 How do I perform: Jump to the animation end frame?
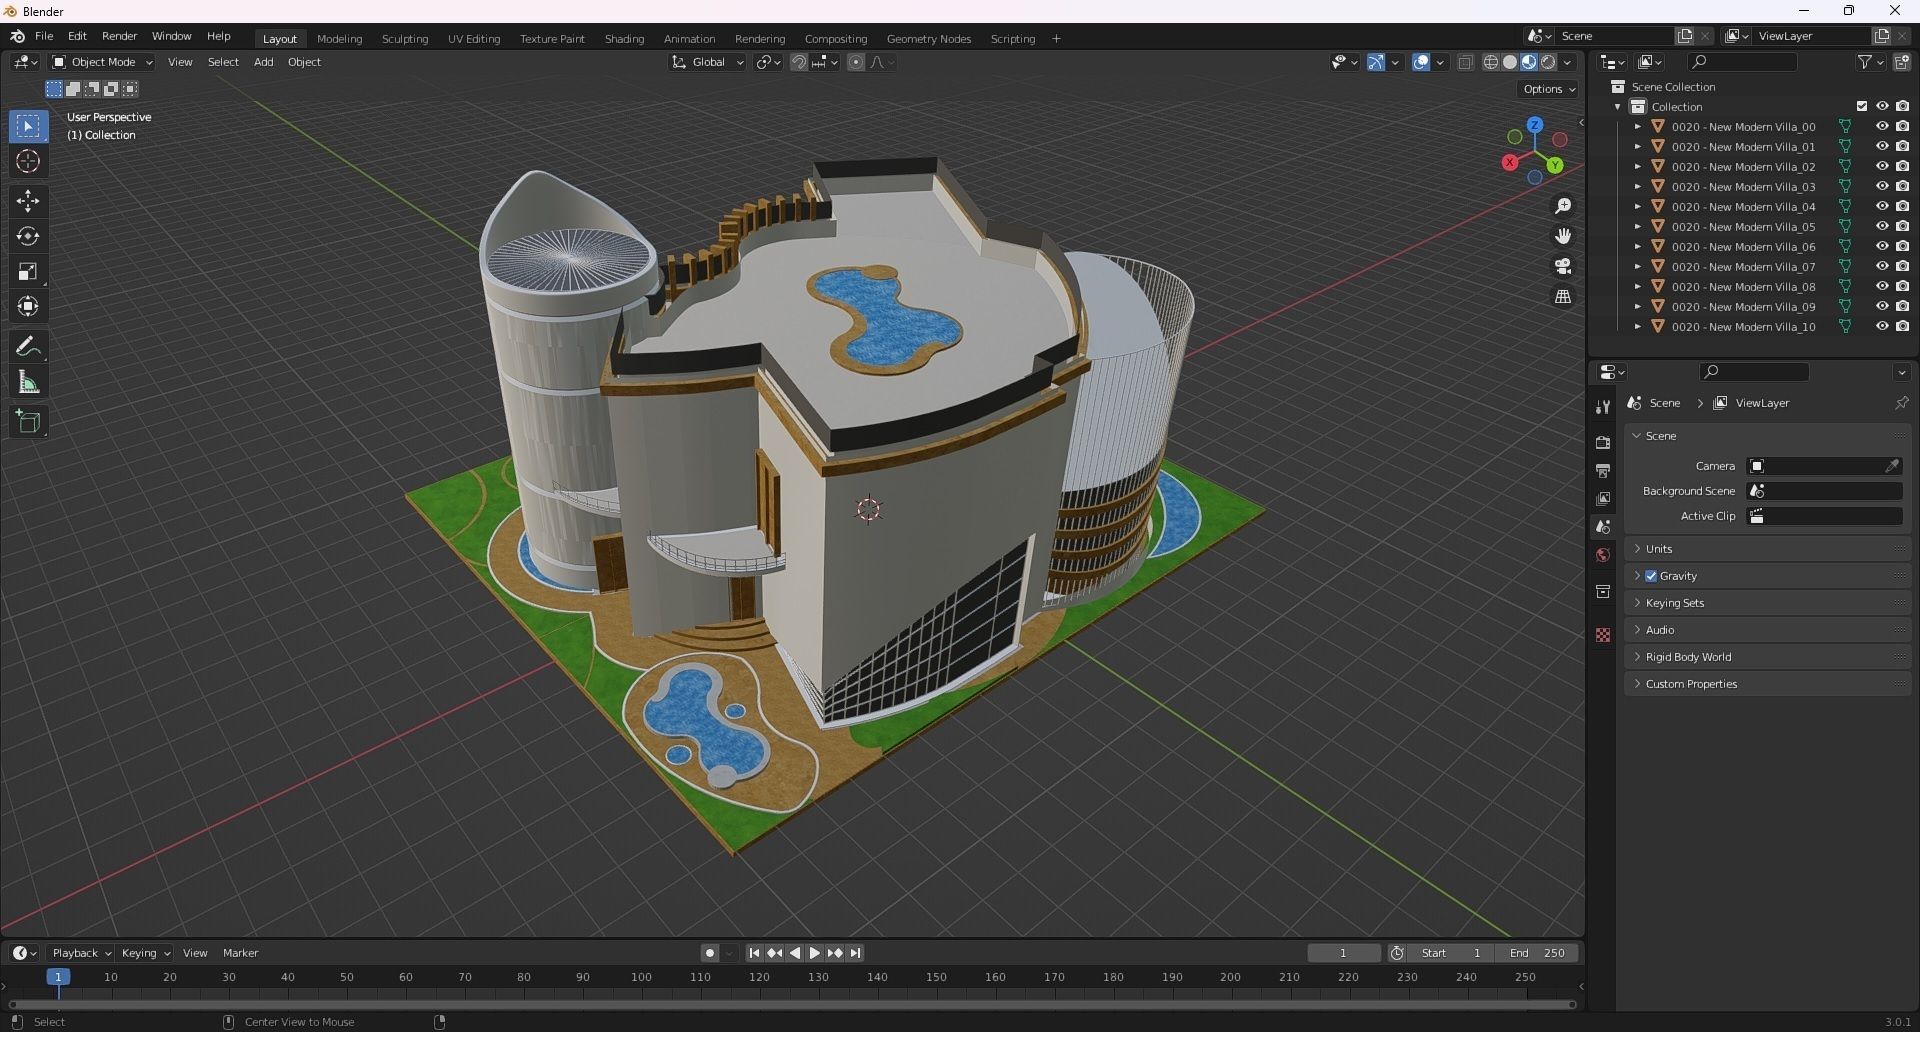[855, 953]
